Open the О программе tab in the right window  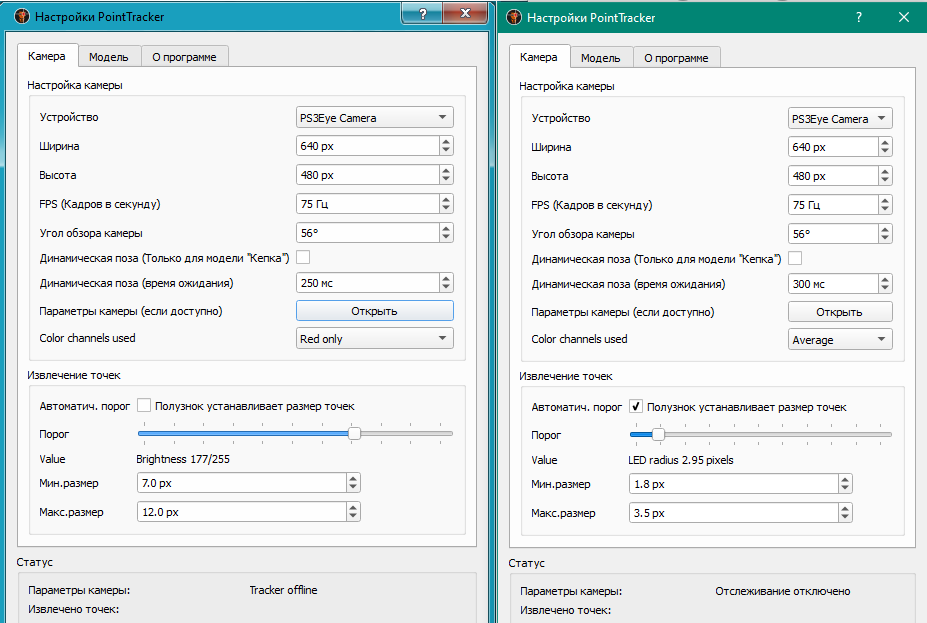click(x=676, y=58)
